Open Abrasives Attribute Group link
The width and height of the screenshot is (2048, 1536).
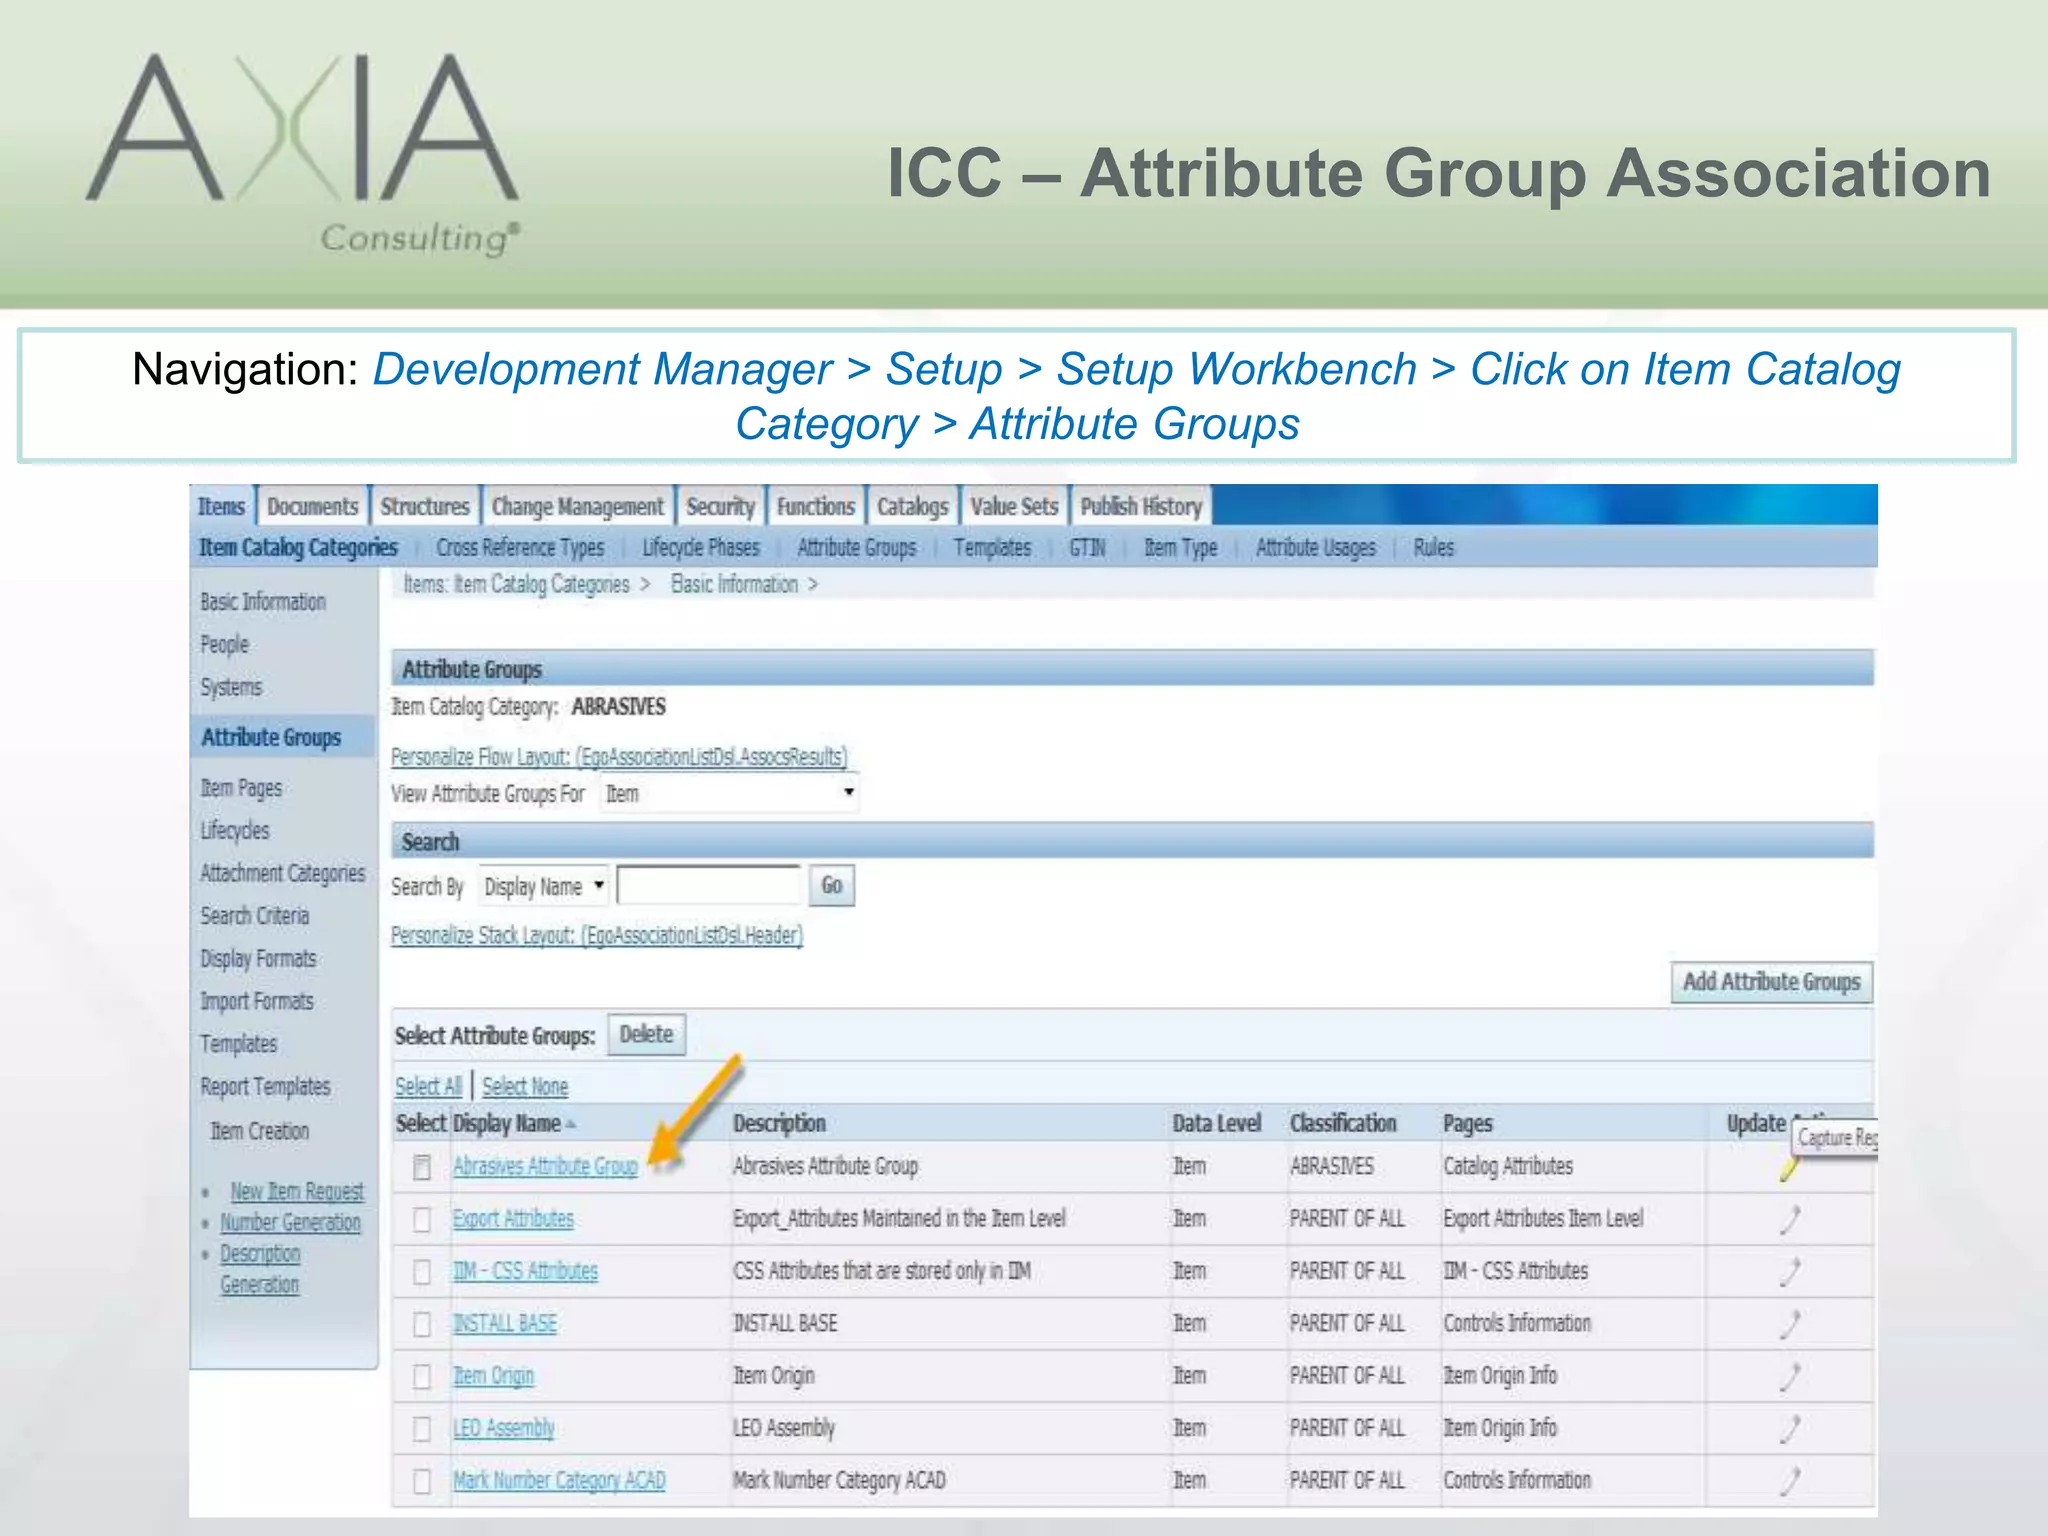[545, 1167]
